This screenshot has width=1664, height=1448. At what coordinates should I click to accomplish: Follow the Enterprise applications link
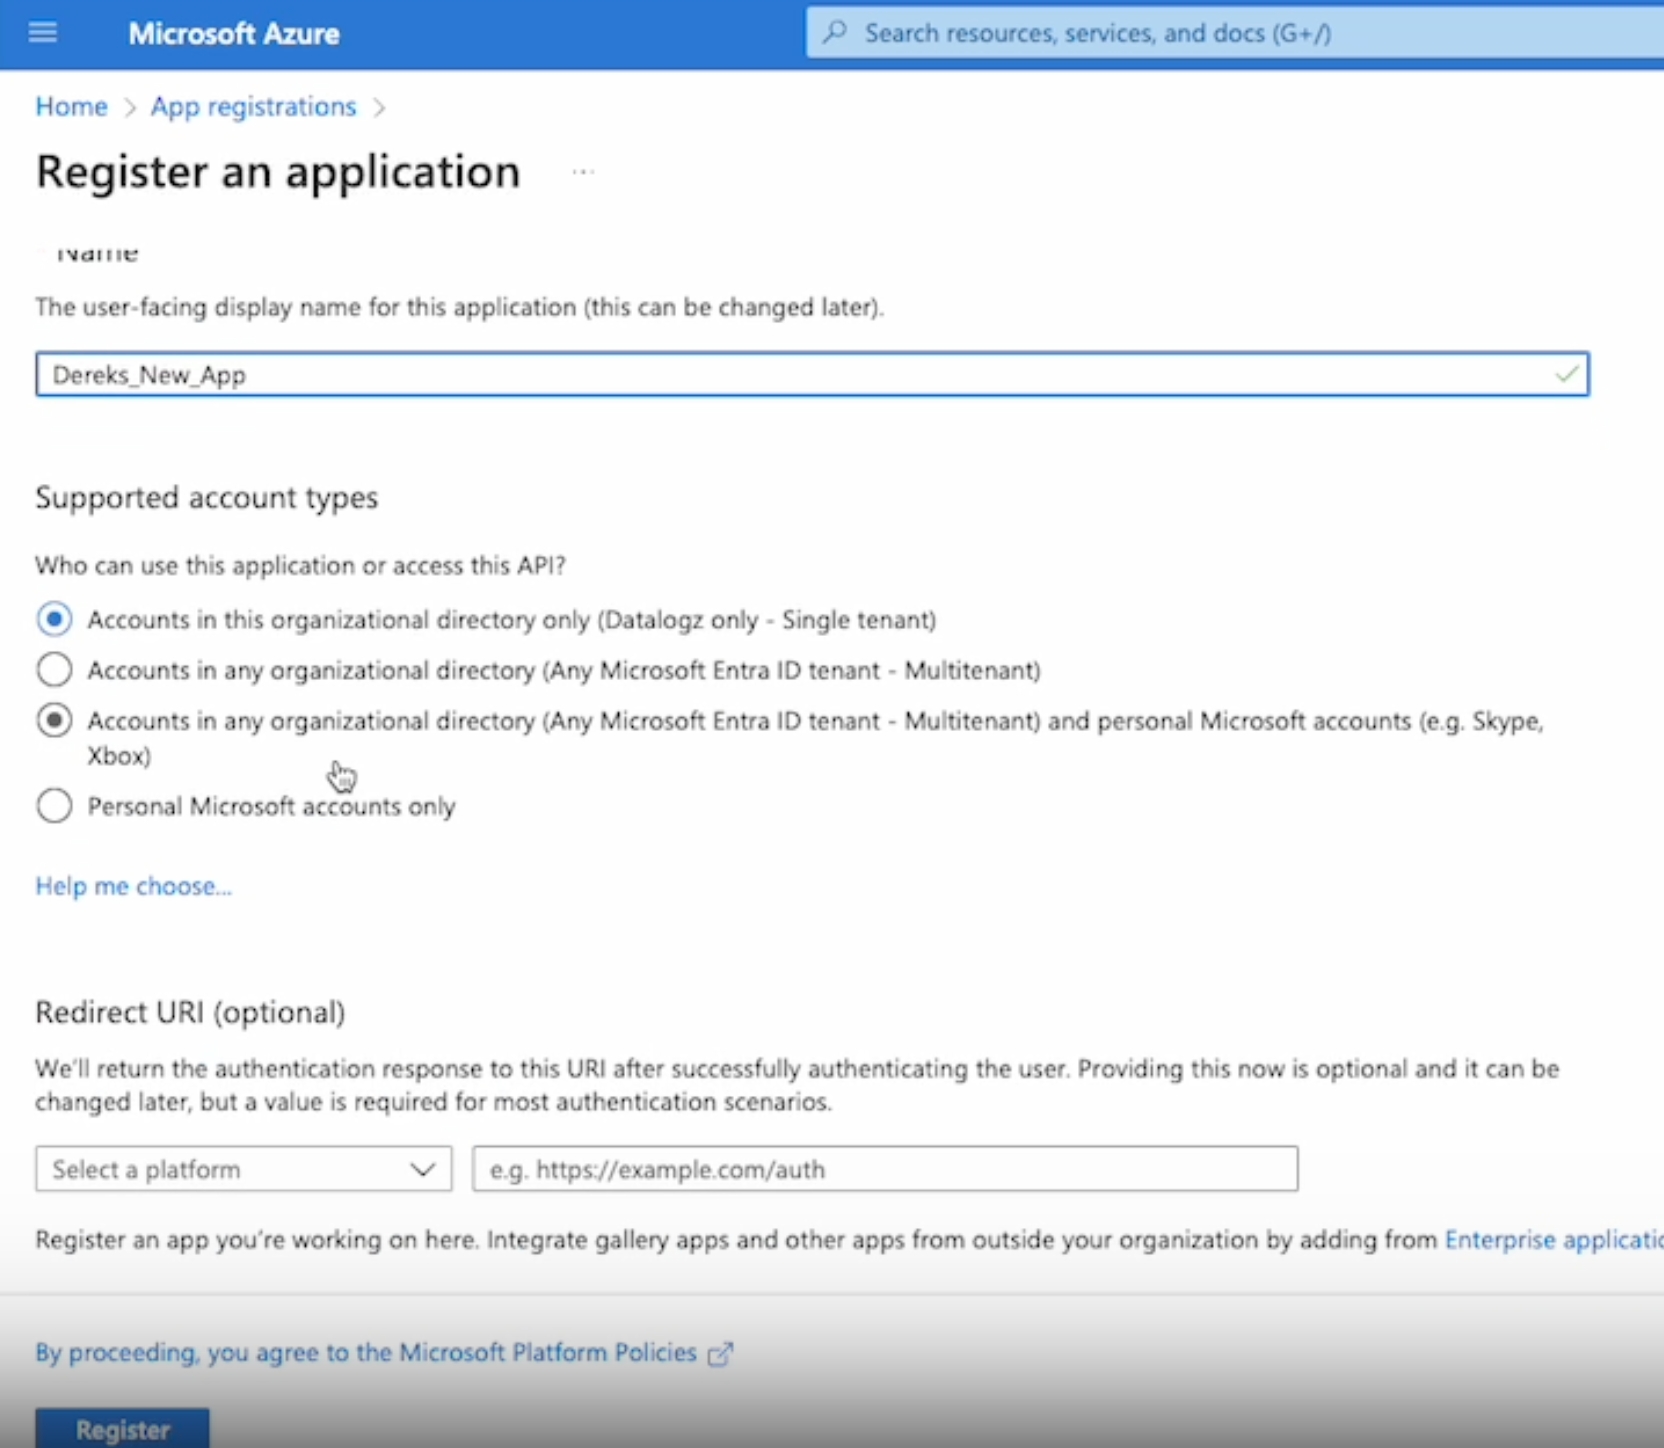point(1553,1240)
